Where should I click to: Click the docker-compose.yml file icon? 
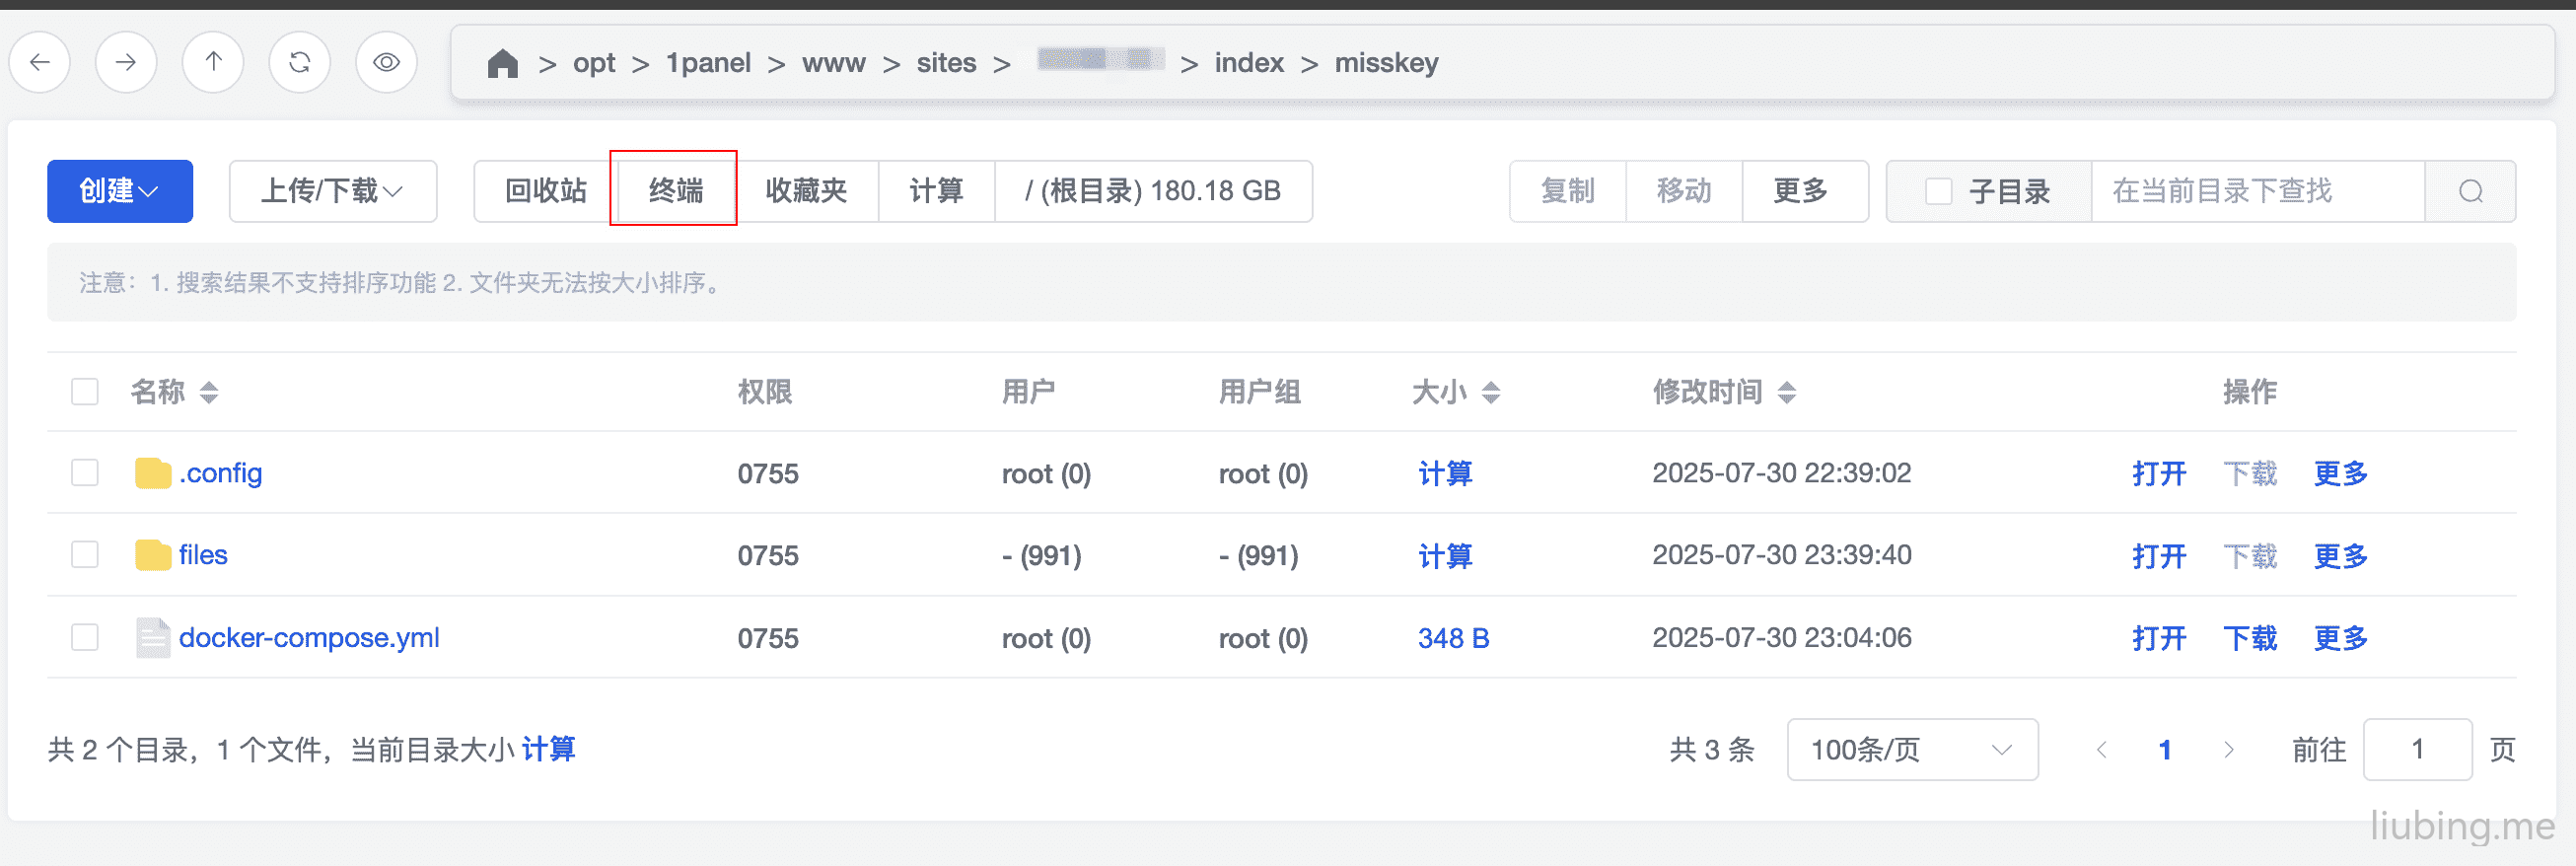[x=153, y=638]
